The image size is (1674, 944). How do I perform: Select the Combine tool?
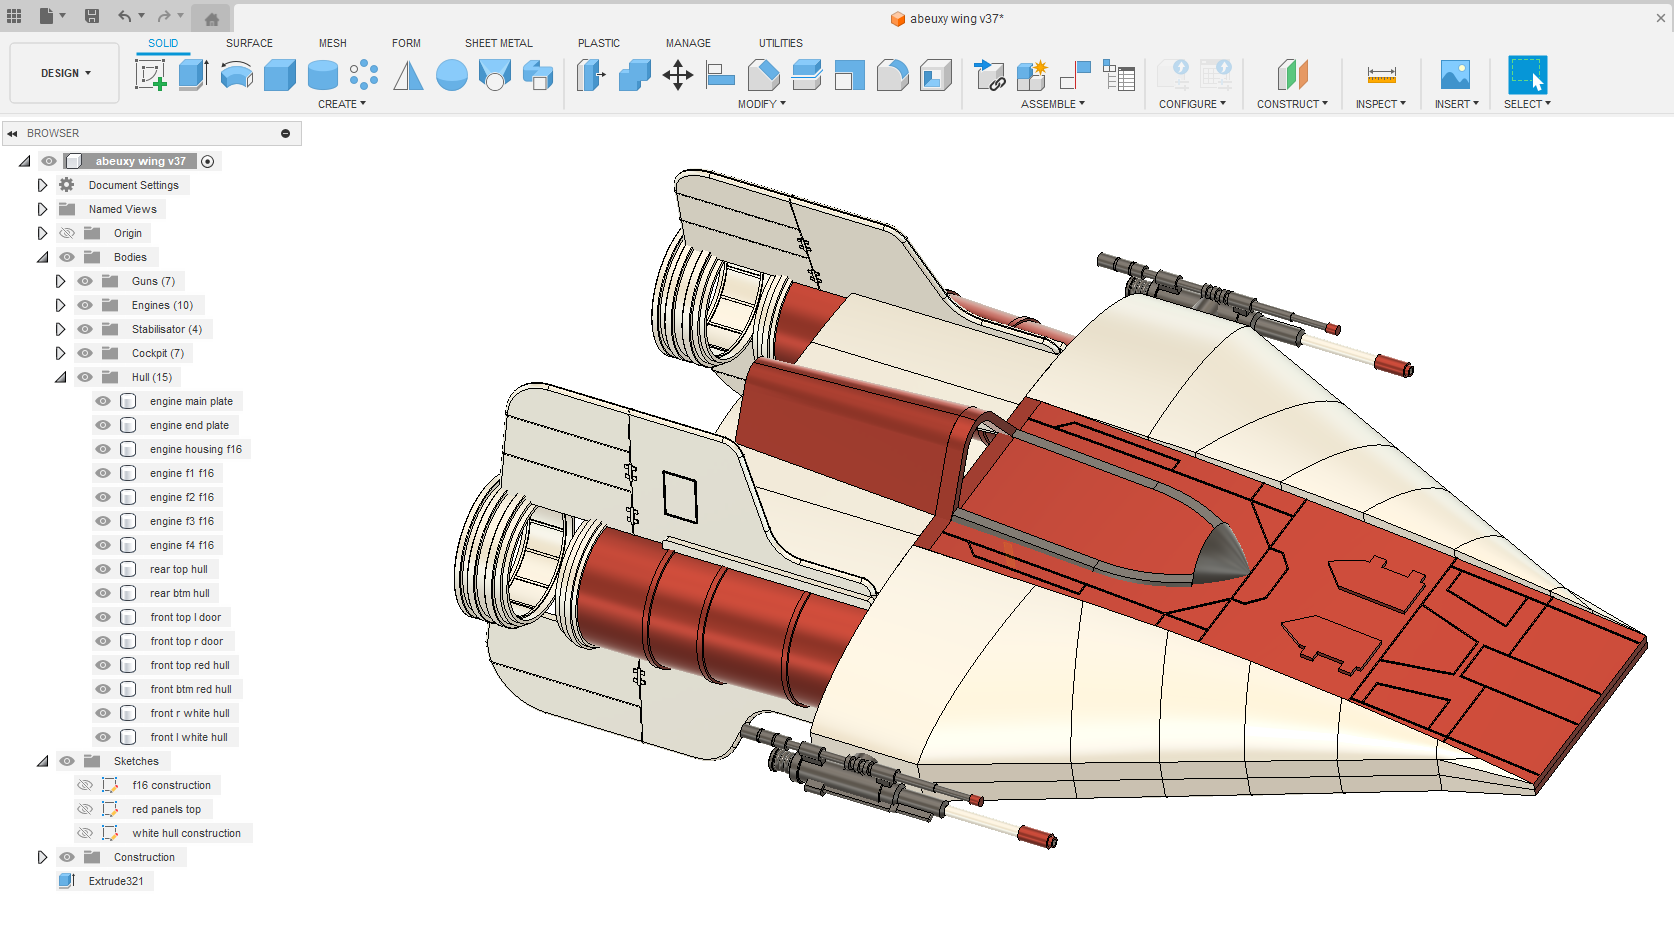(x=635, y=75)
